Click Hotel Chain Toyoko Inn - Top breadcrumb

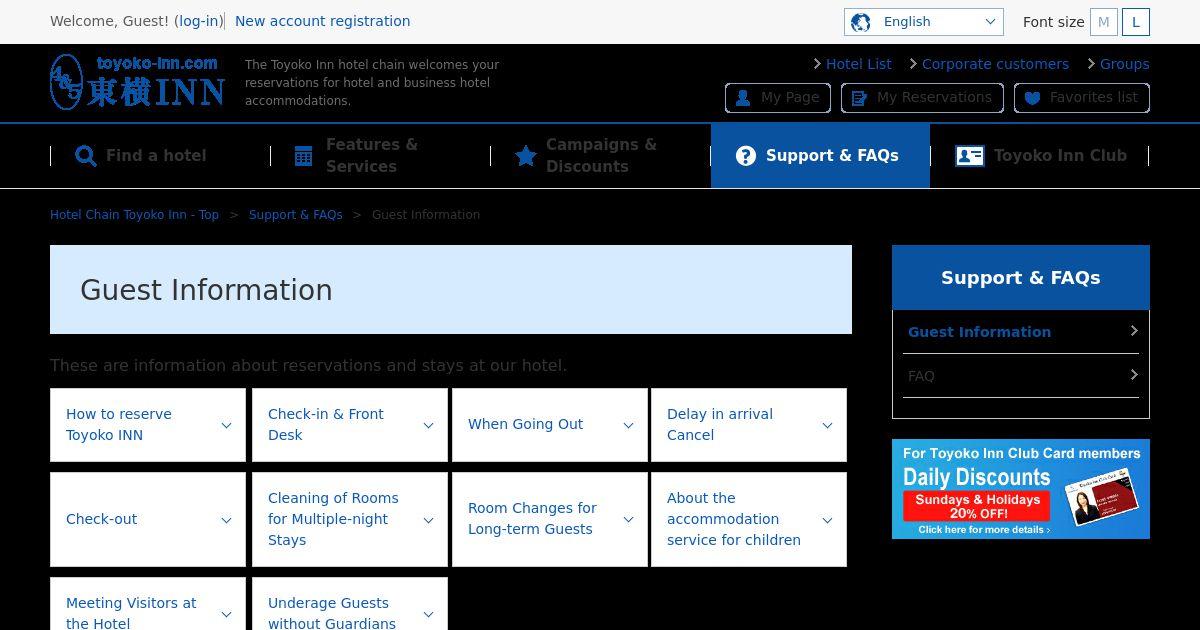pyautogui.click(x=134, y=215)
